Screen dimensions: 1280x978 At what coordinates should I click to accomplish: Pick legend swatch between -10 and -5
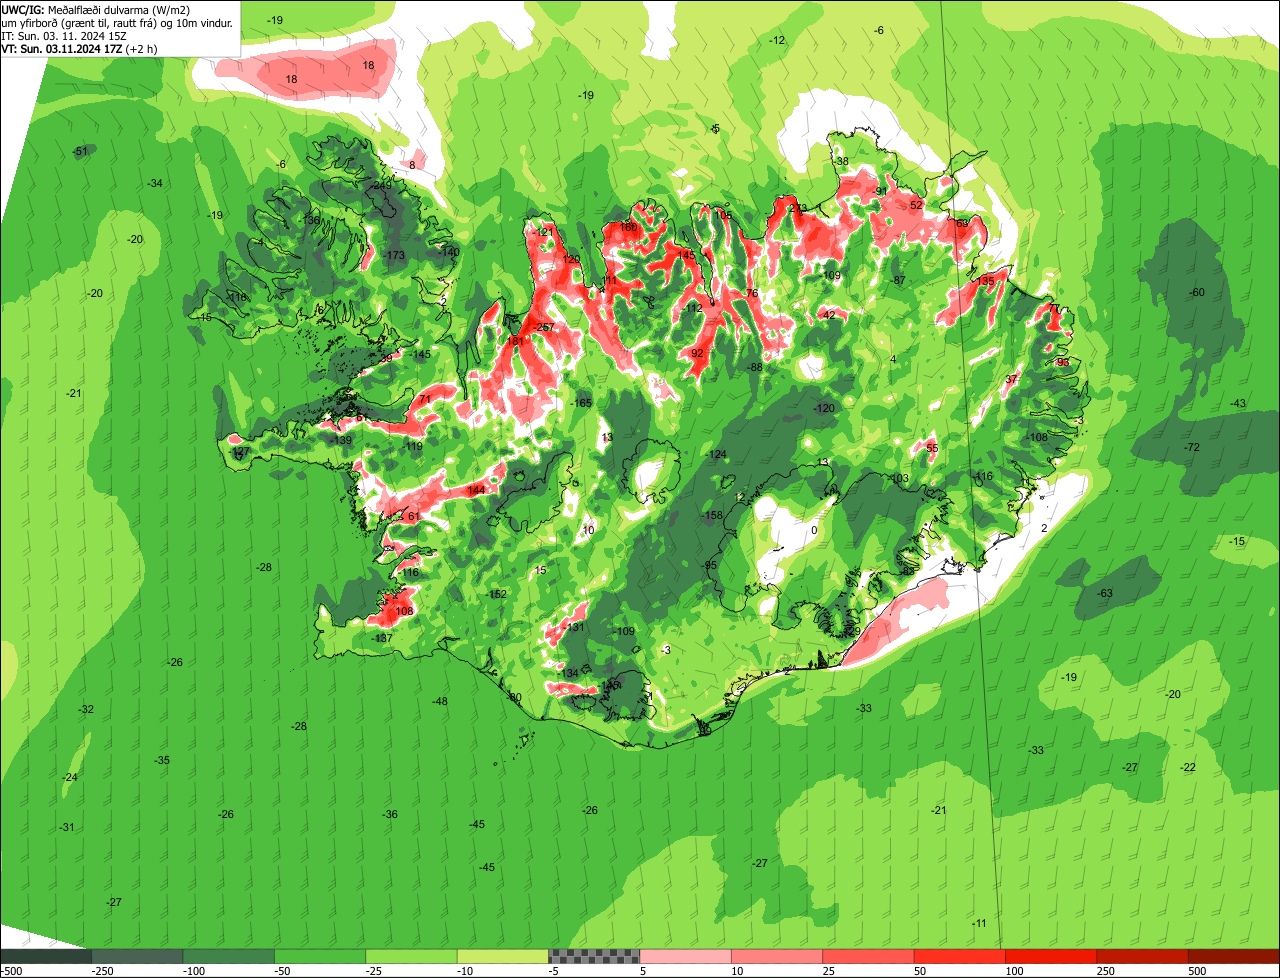503,956
